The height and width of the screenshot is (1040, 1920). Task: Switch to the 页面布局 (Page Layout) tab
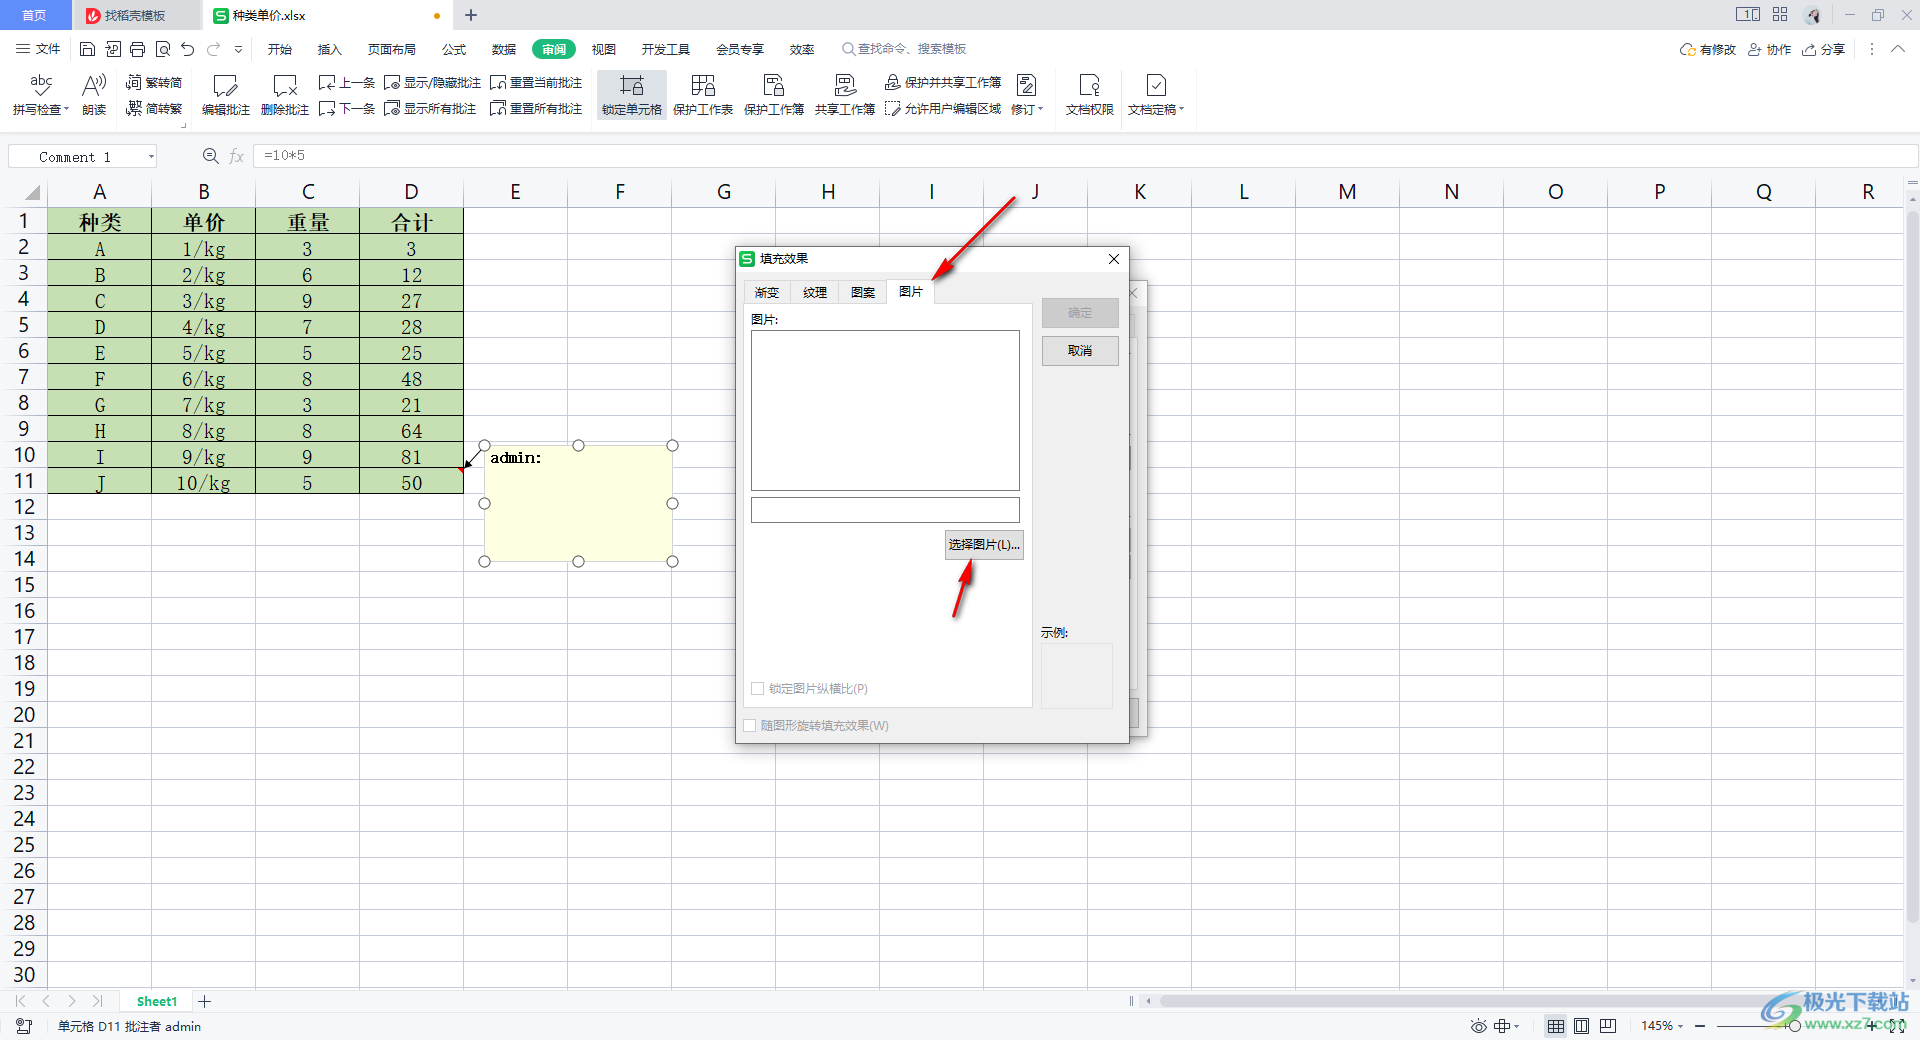click(x=391, y=49)
